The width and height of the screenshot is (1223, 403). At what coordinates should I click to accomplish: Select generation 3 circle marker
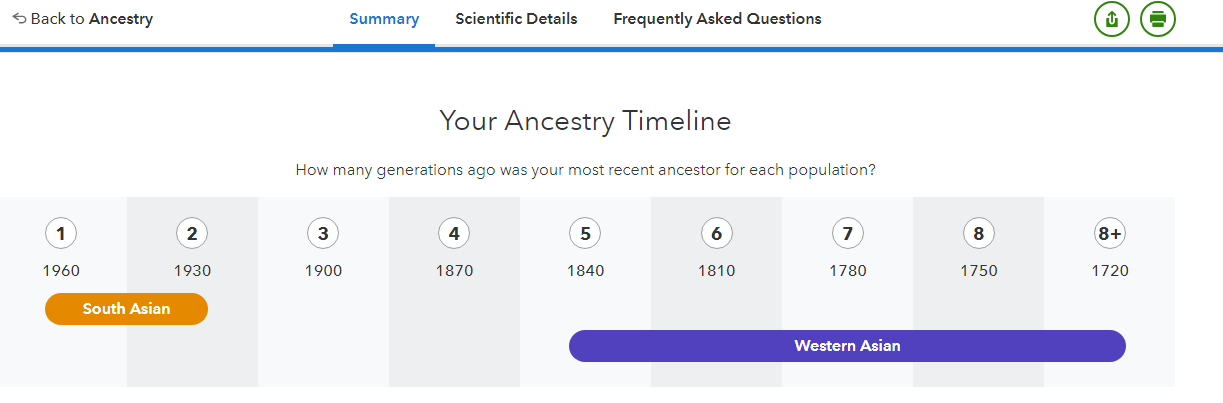pyautogui.click(x=323, y=234)
